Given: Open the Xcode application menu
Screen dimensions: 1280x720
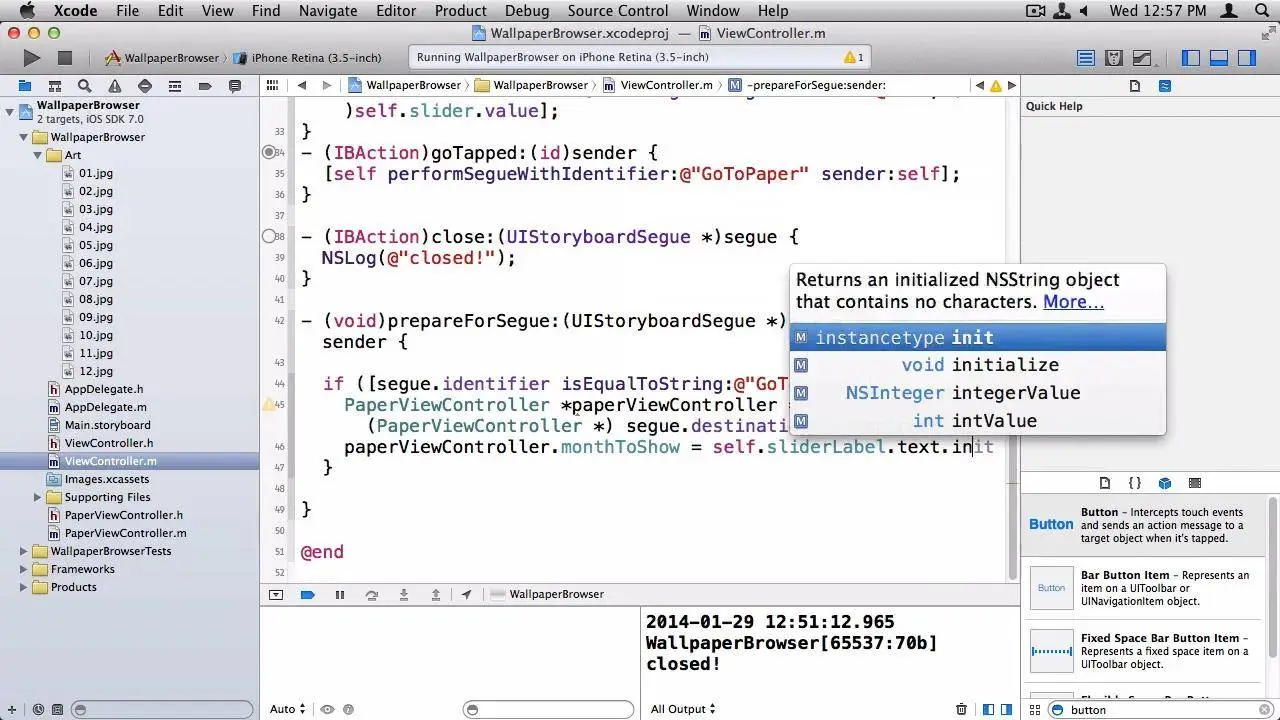Looking at the screenshot, I should pos(75,11).
